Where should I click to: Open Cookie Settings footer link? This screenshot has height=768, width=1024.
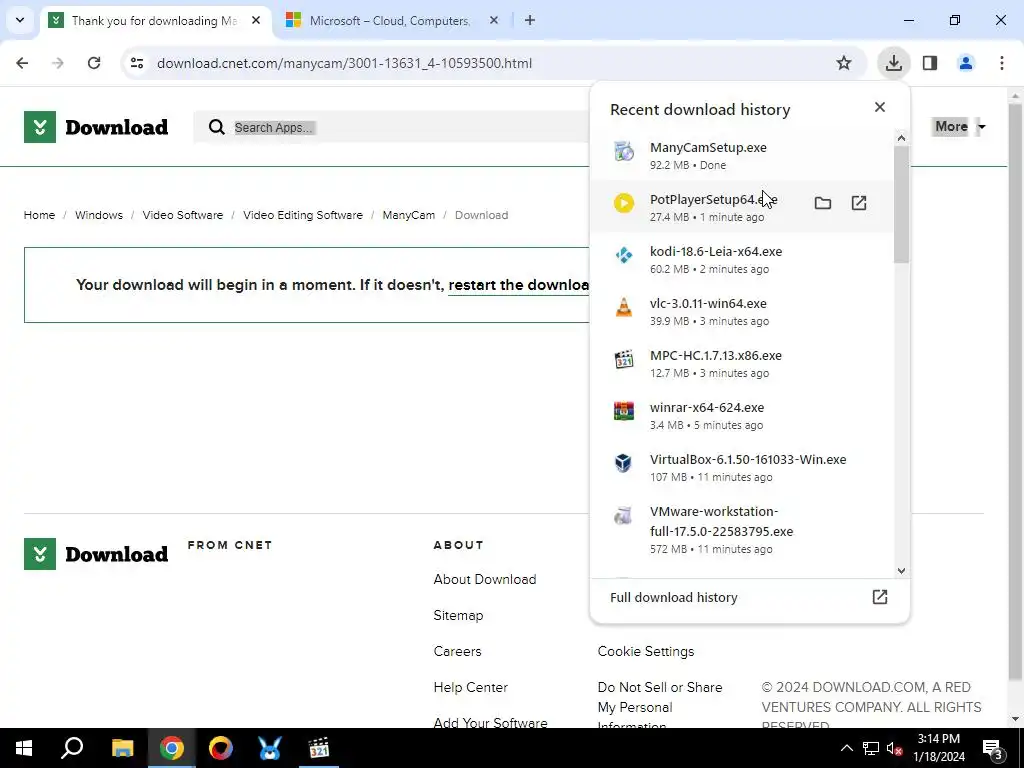click(646, 651)
